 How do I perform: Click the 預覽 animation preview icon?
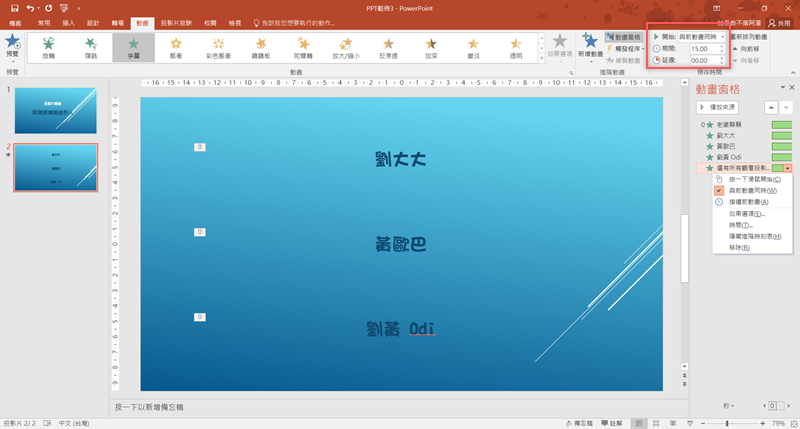click(12, 43)
